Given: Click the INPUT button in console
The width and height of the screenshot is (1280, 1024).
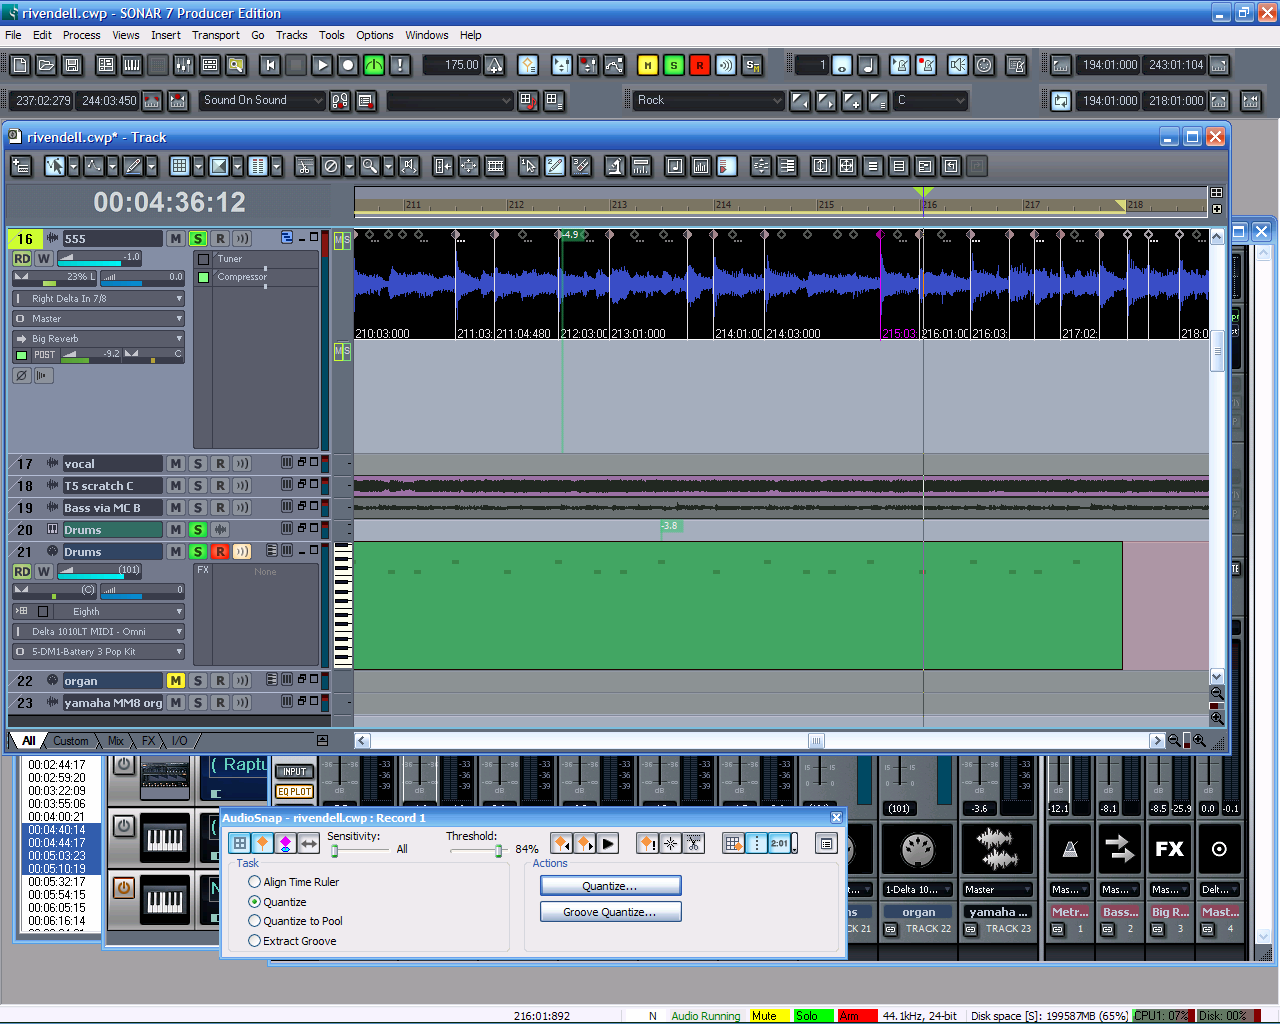Looking at the screenshot, I should pos(294,771).
